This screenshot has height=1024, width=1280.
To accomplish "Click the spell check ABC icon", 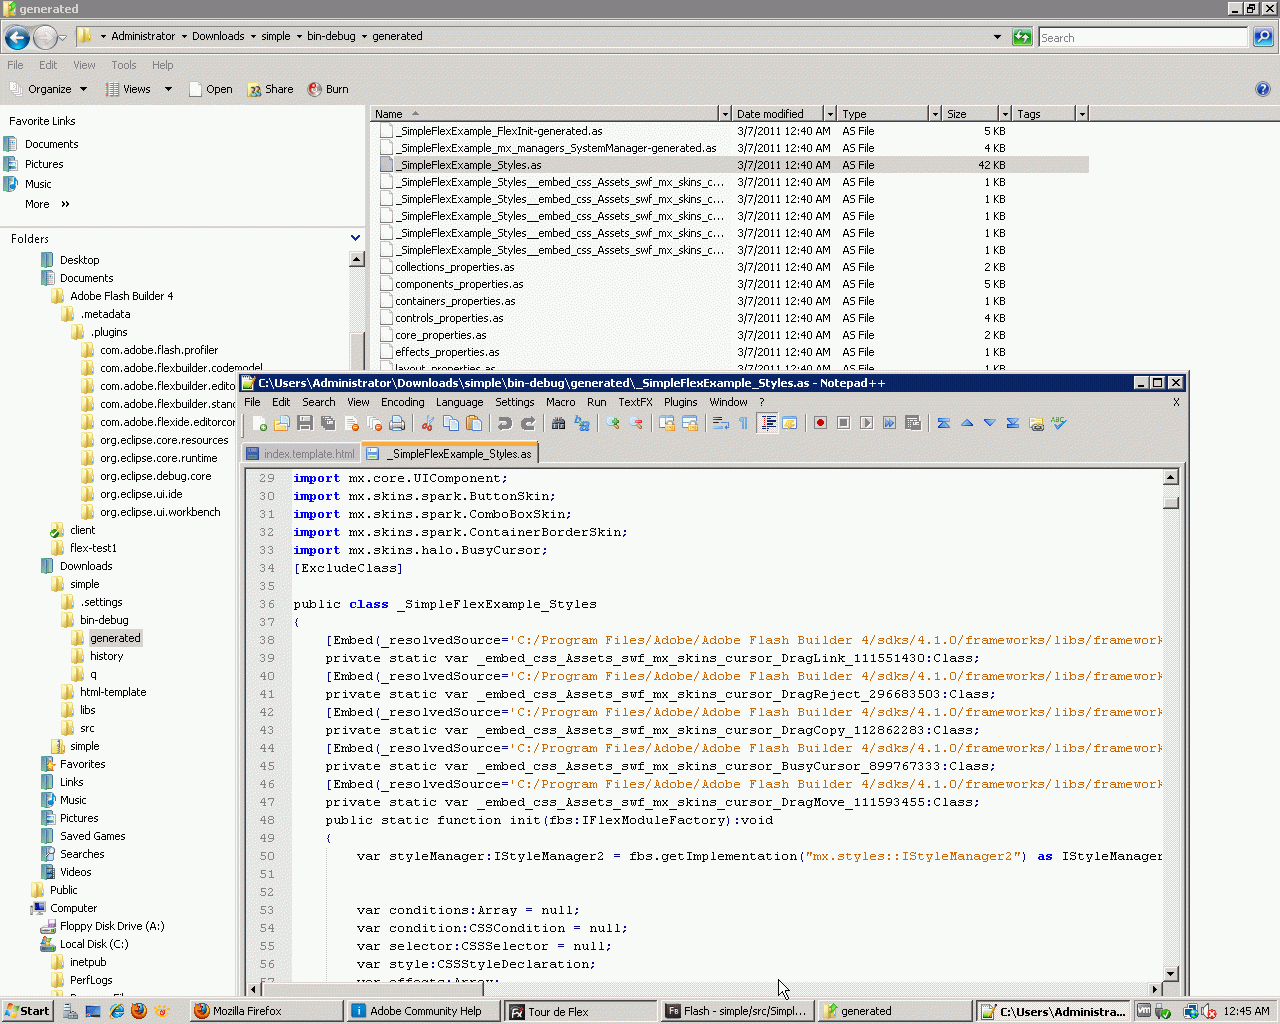I will click(1059, 424).
